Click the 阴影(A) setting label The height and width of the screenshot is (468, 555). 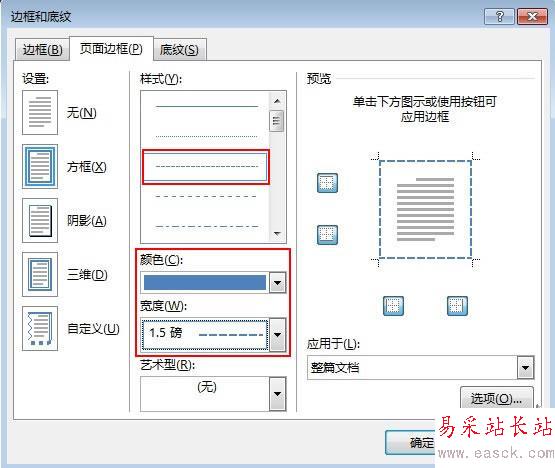click(87, 221)
